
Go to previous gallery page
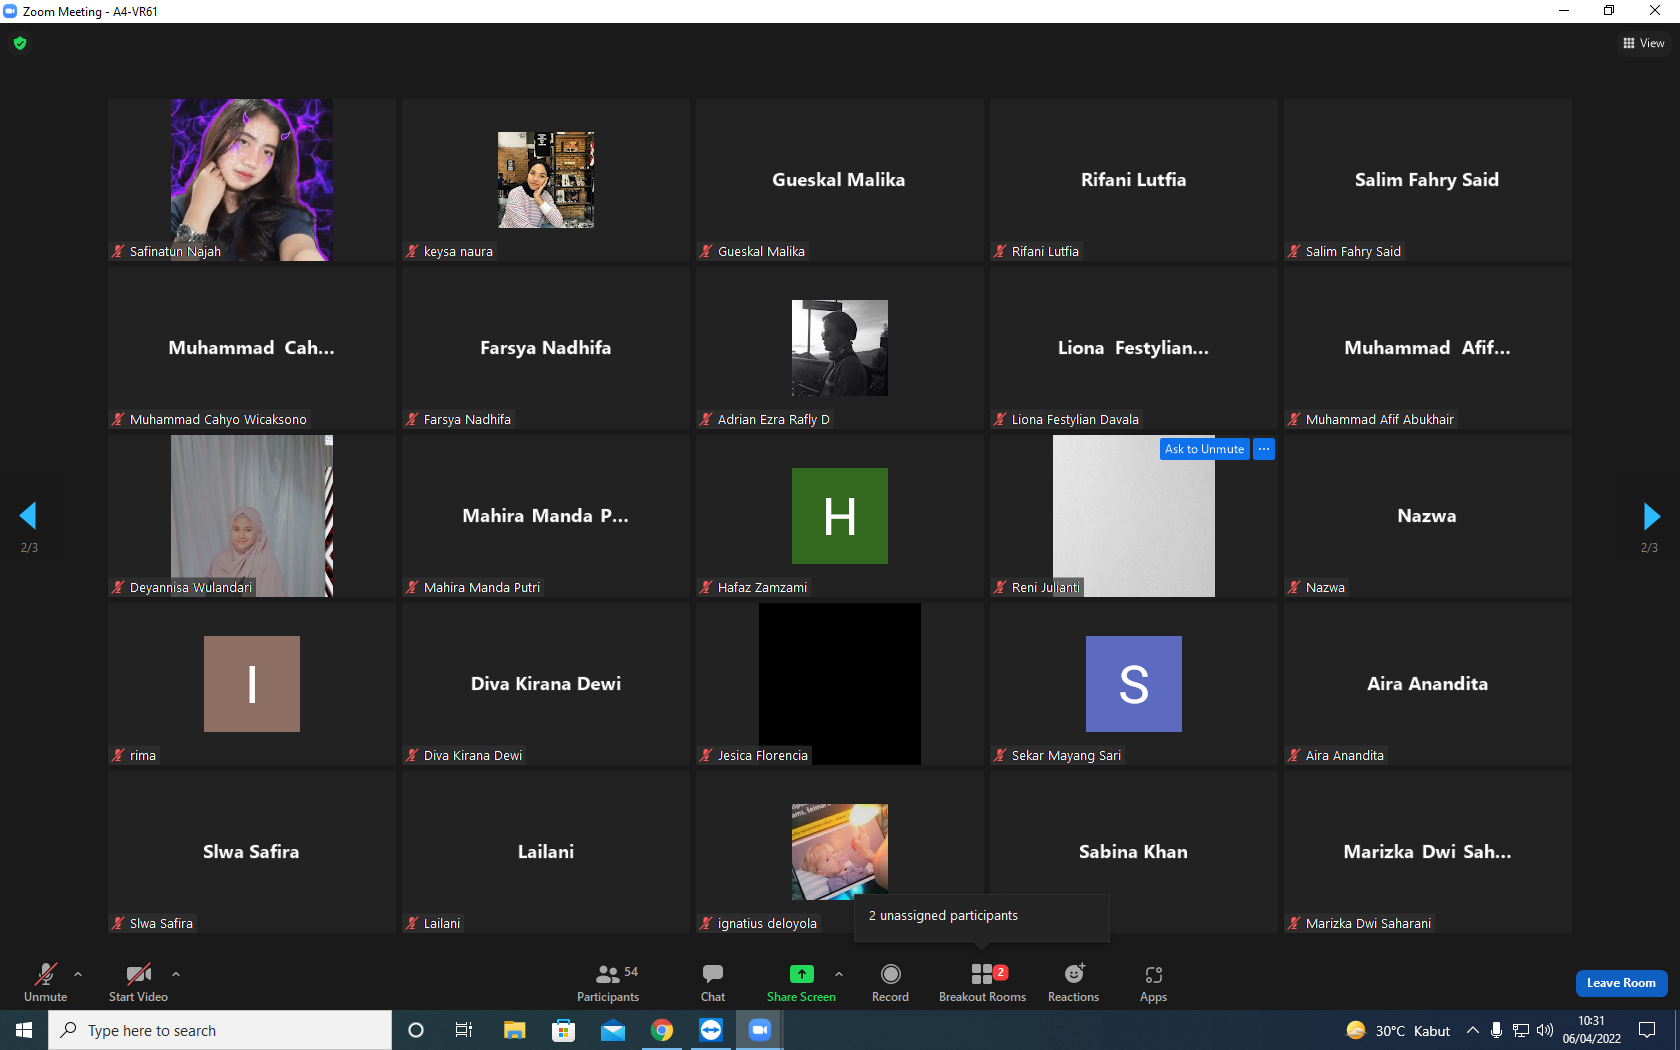point(28,516)
